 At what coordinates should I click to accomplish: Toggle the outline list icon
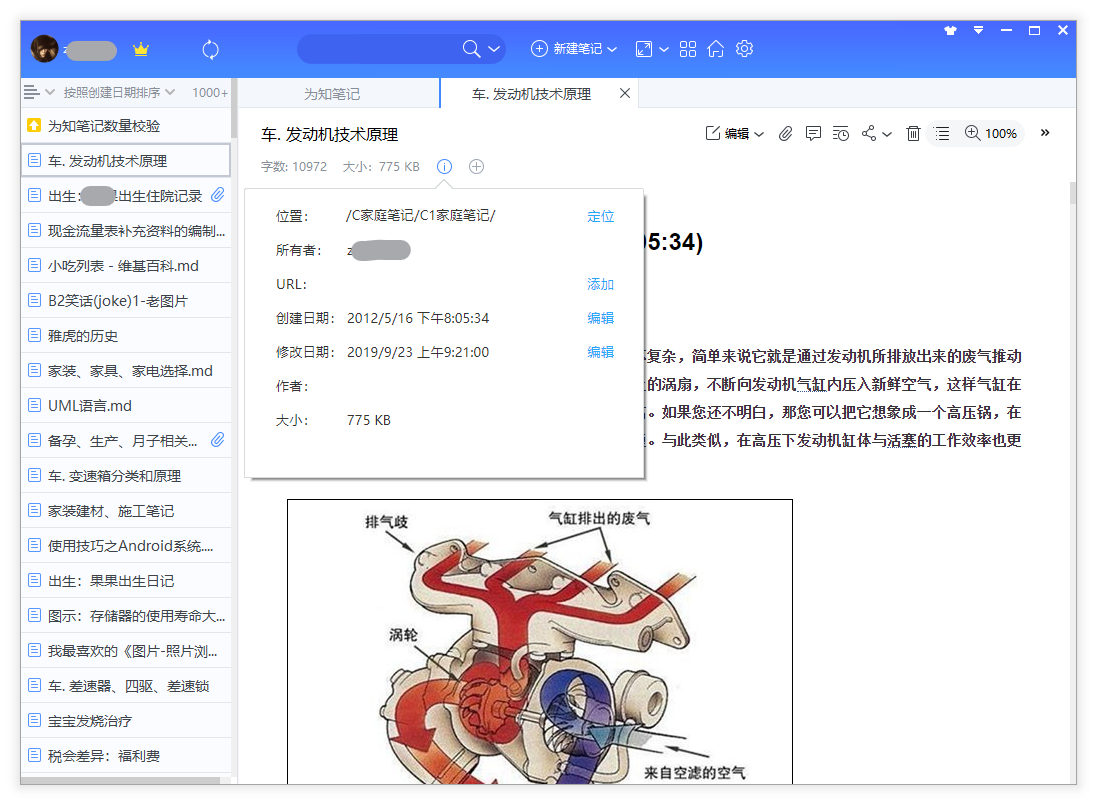(942, 134)
